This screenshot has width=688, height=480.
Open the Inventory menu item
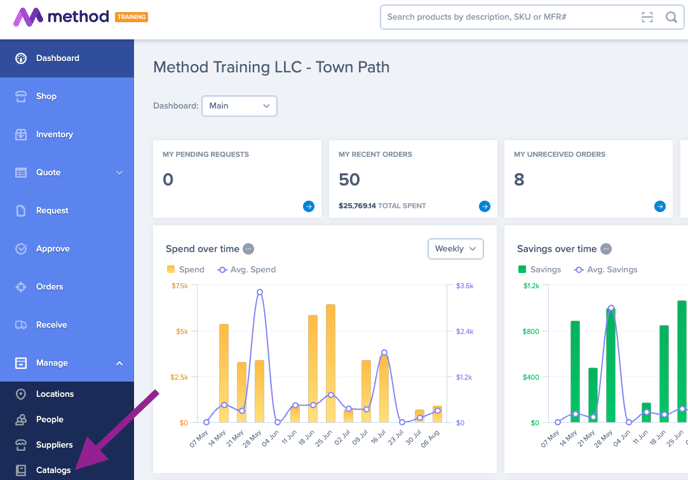tap(67, 134)
